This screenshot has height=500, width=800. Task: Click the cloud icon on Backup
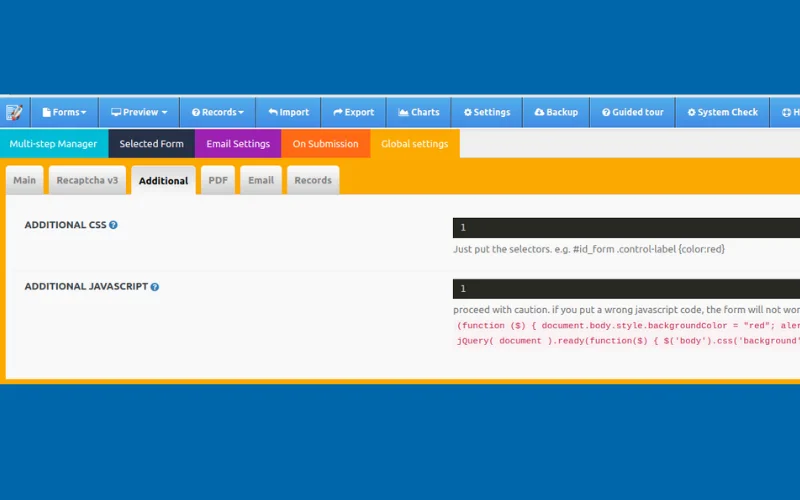[x=539, y=112]
